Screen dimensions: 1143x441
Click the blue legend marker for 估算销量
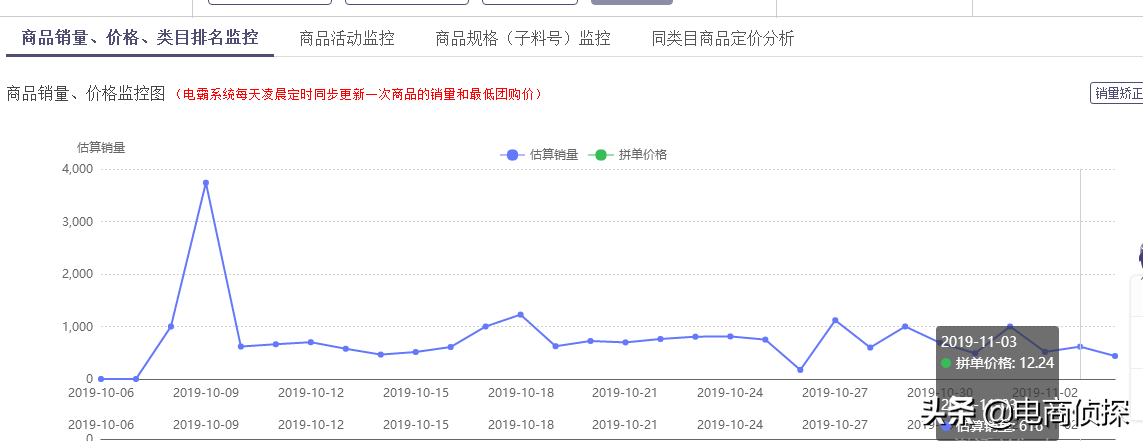pos(512,155)
